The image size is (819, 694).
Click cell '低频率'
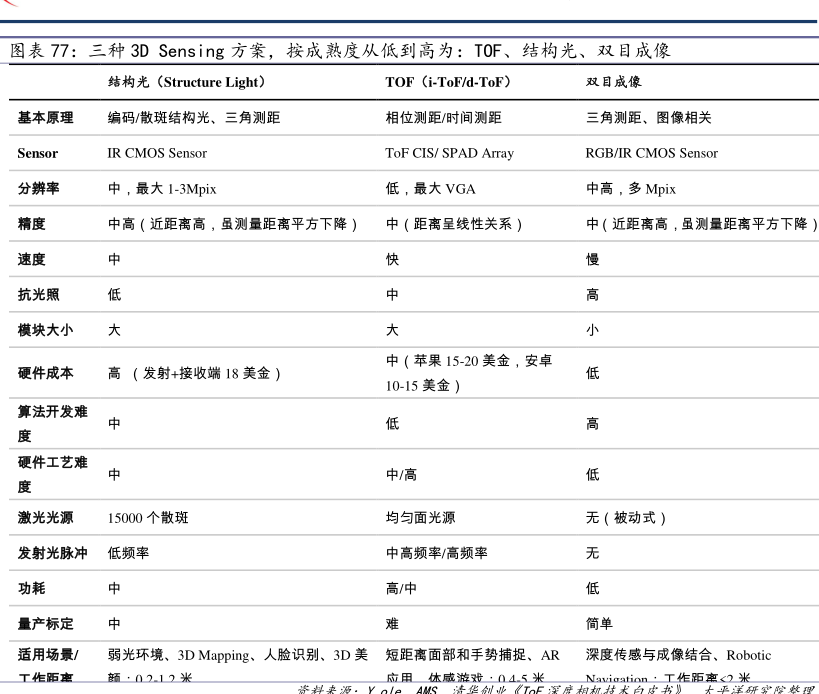pos(128,553)
